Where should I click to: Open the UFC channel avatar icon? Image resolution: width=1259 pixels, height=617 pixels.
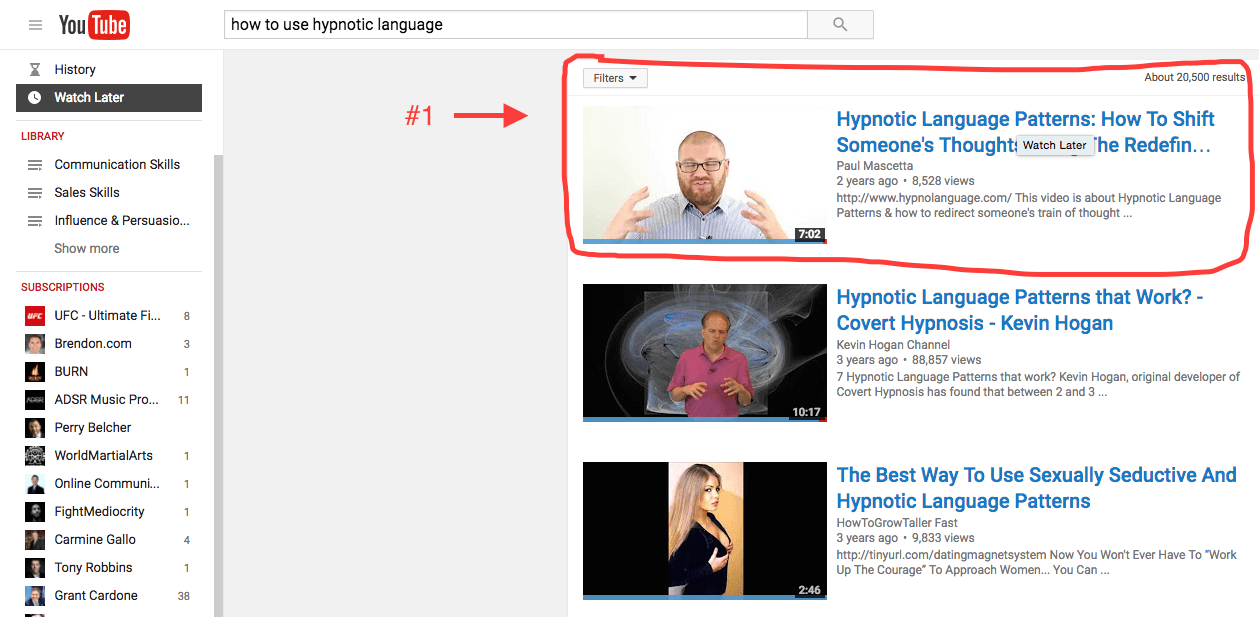(x=35, y=316)
